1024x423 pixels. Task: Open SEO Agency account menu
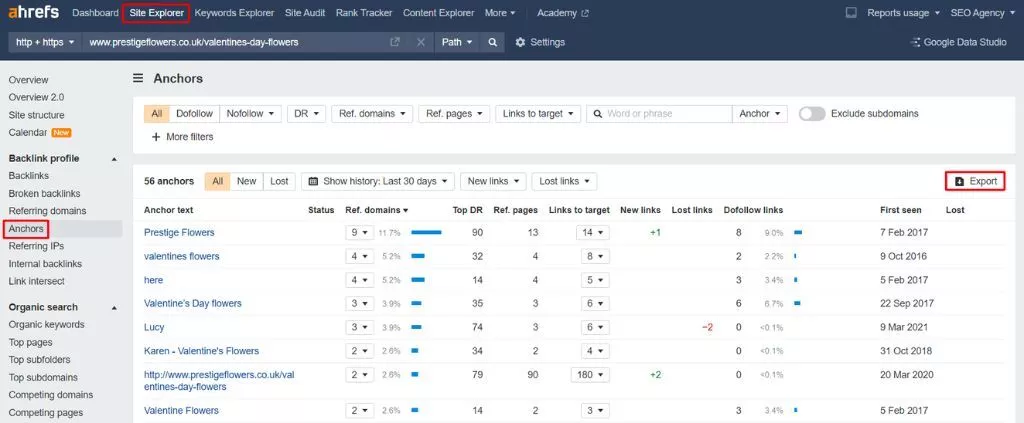tap(982, 12)
